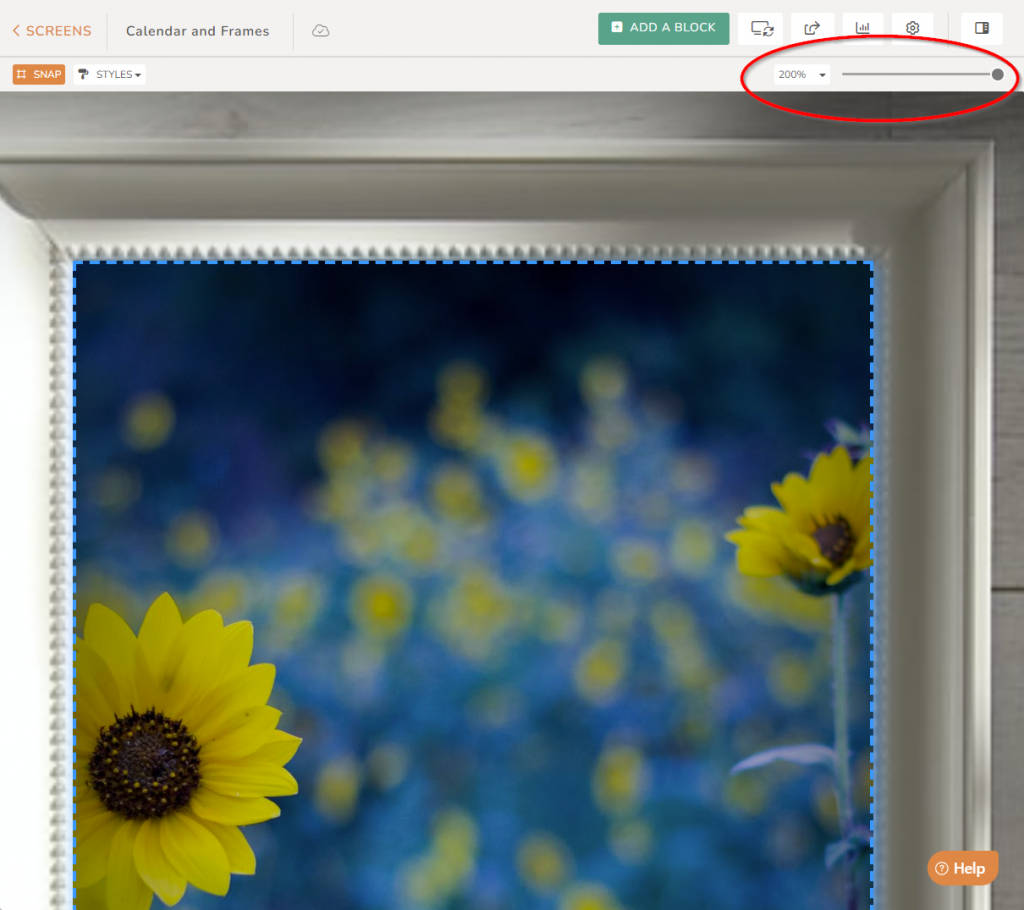Open the 200% zoom level dropdown
This screenshot has height=910, width=1024.
tap(802, 74)
